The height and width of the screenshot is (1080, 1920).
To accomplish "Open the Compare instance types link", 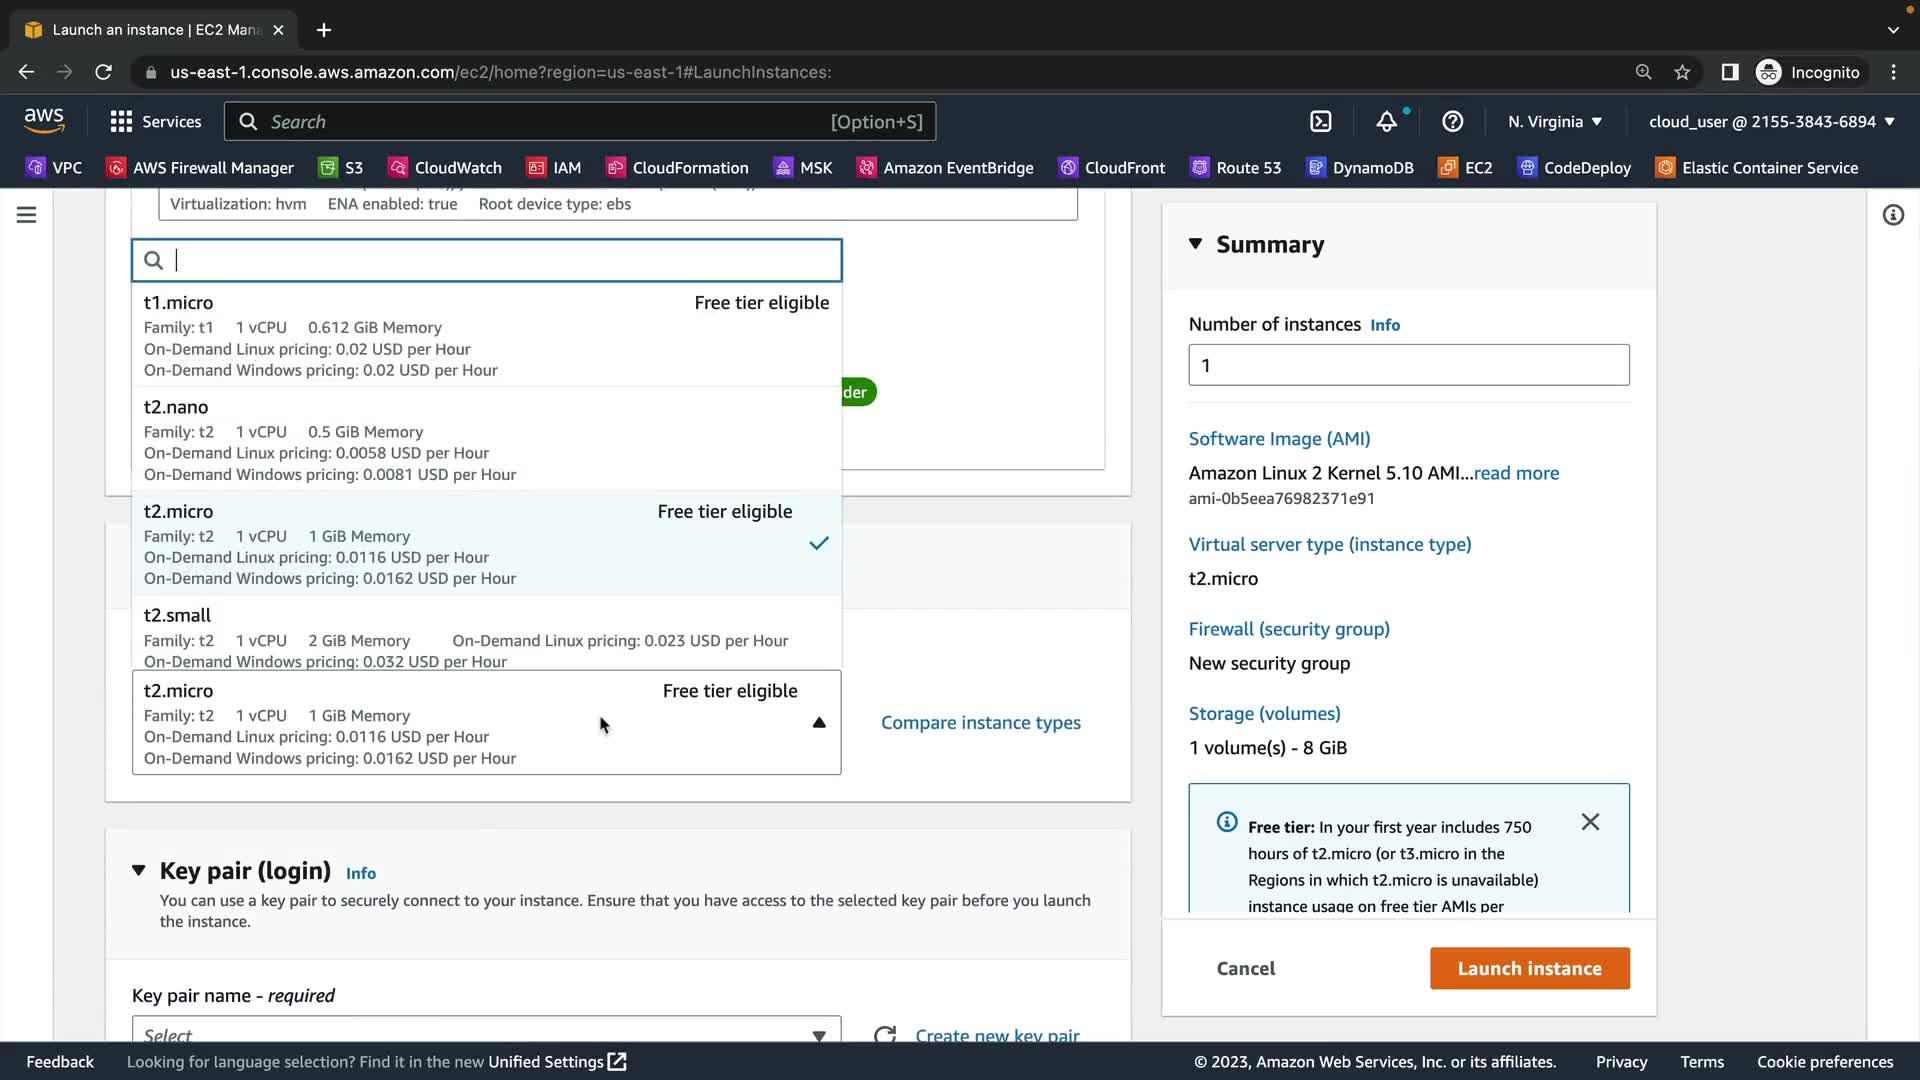I will (980, 723).
